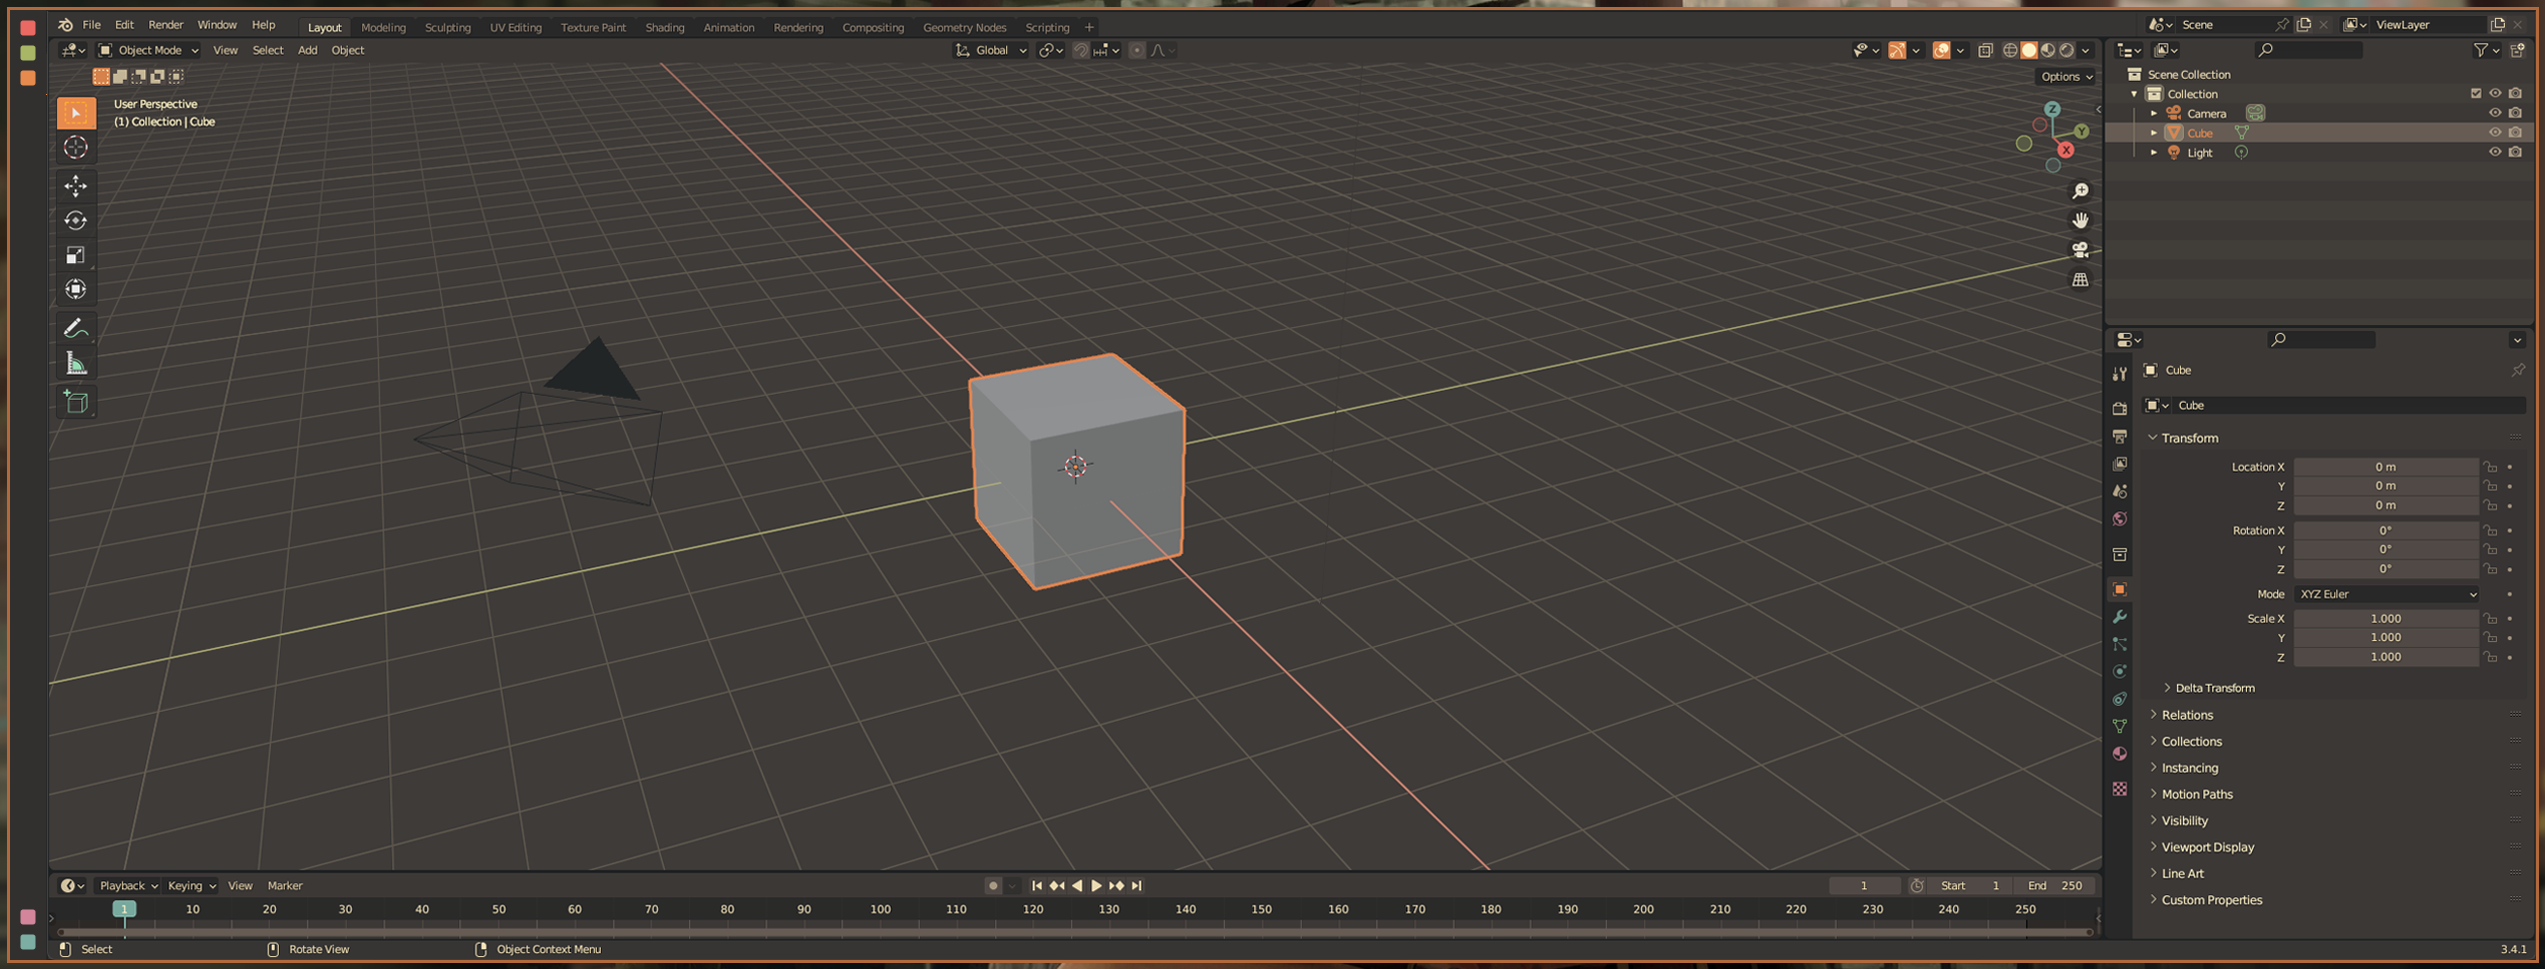Select the Measure tool
The image size is (2545, 969).
pos(76,363)
